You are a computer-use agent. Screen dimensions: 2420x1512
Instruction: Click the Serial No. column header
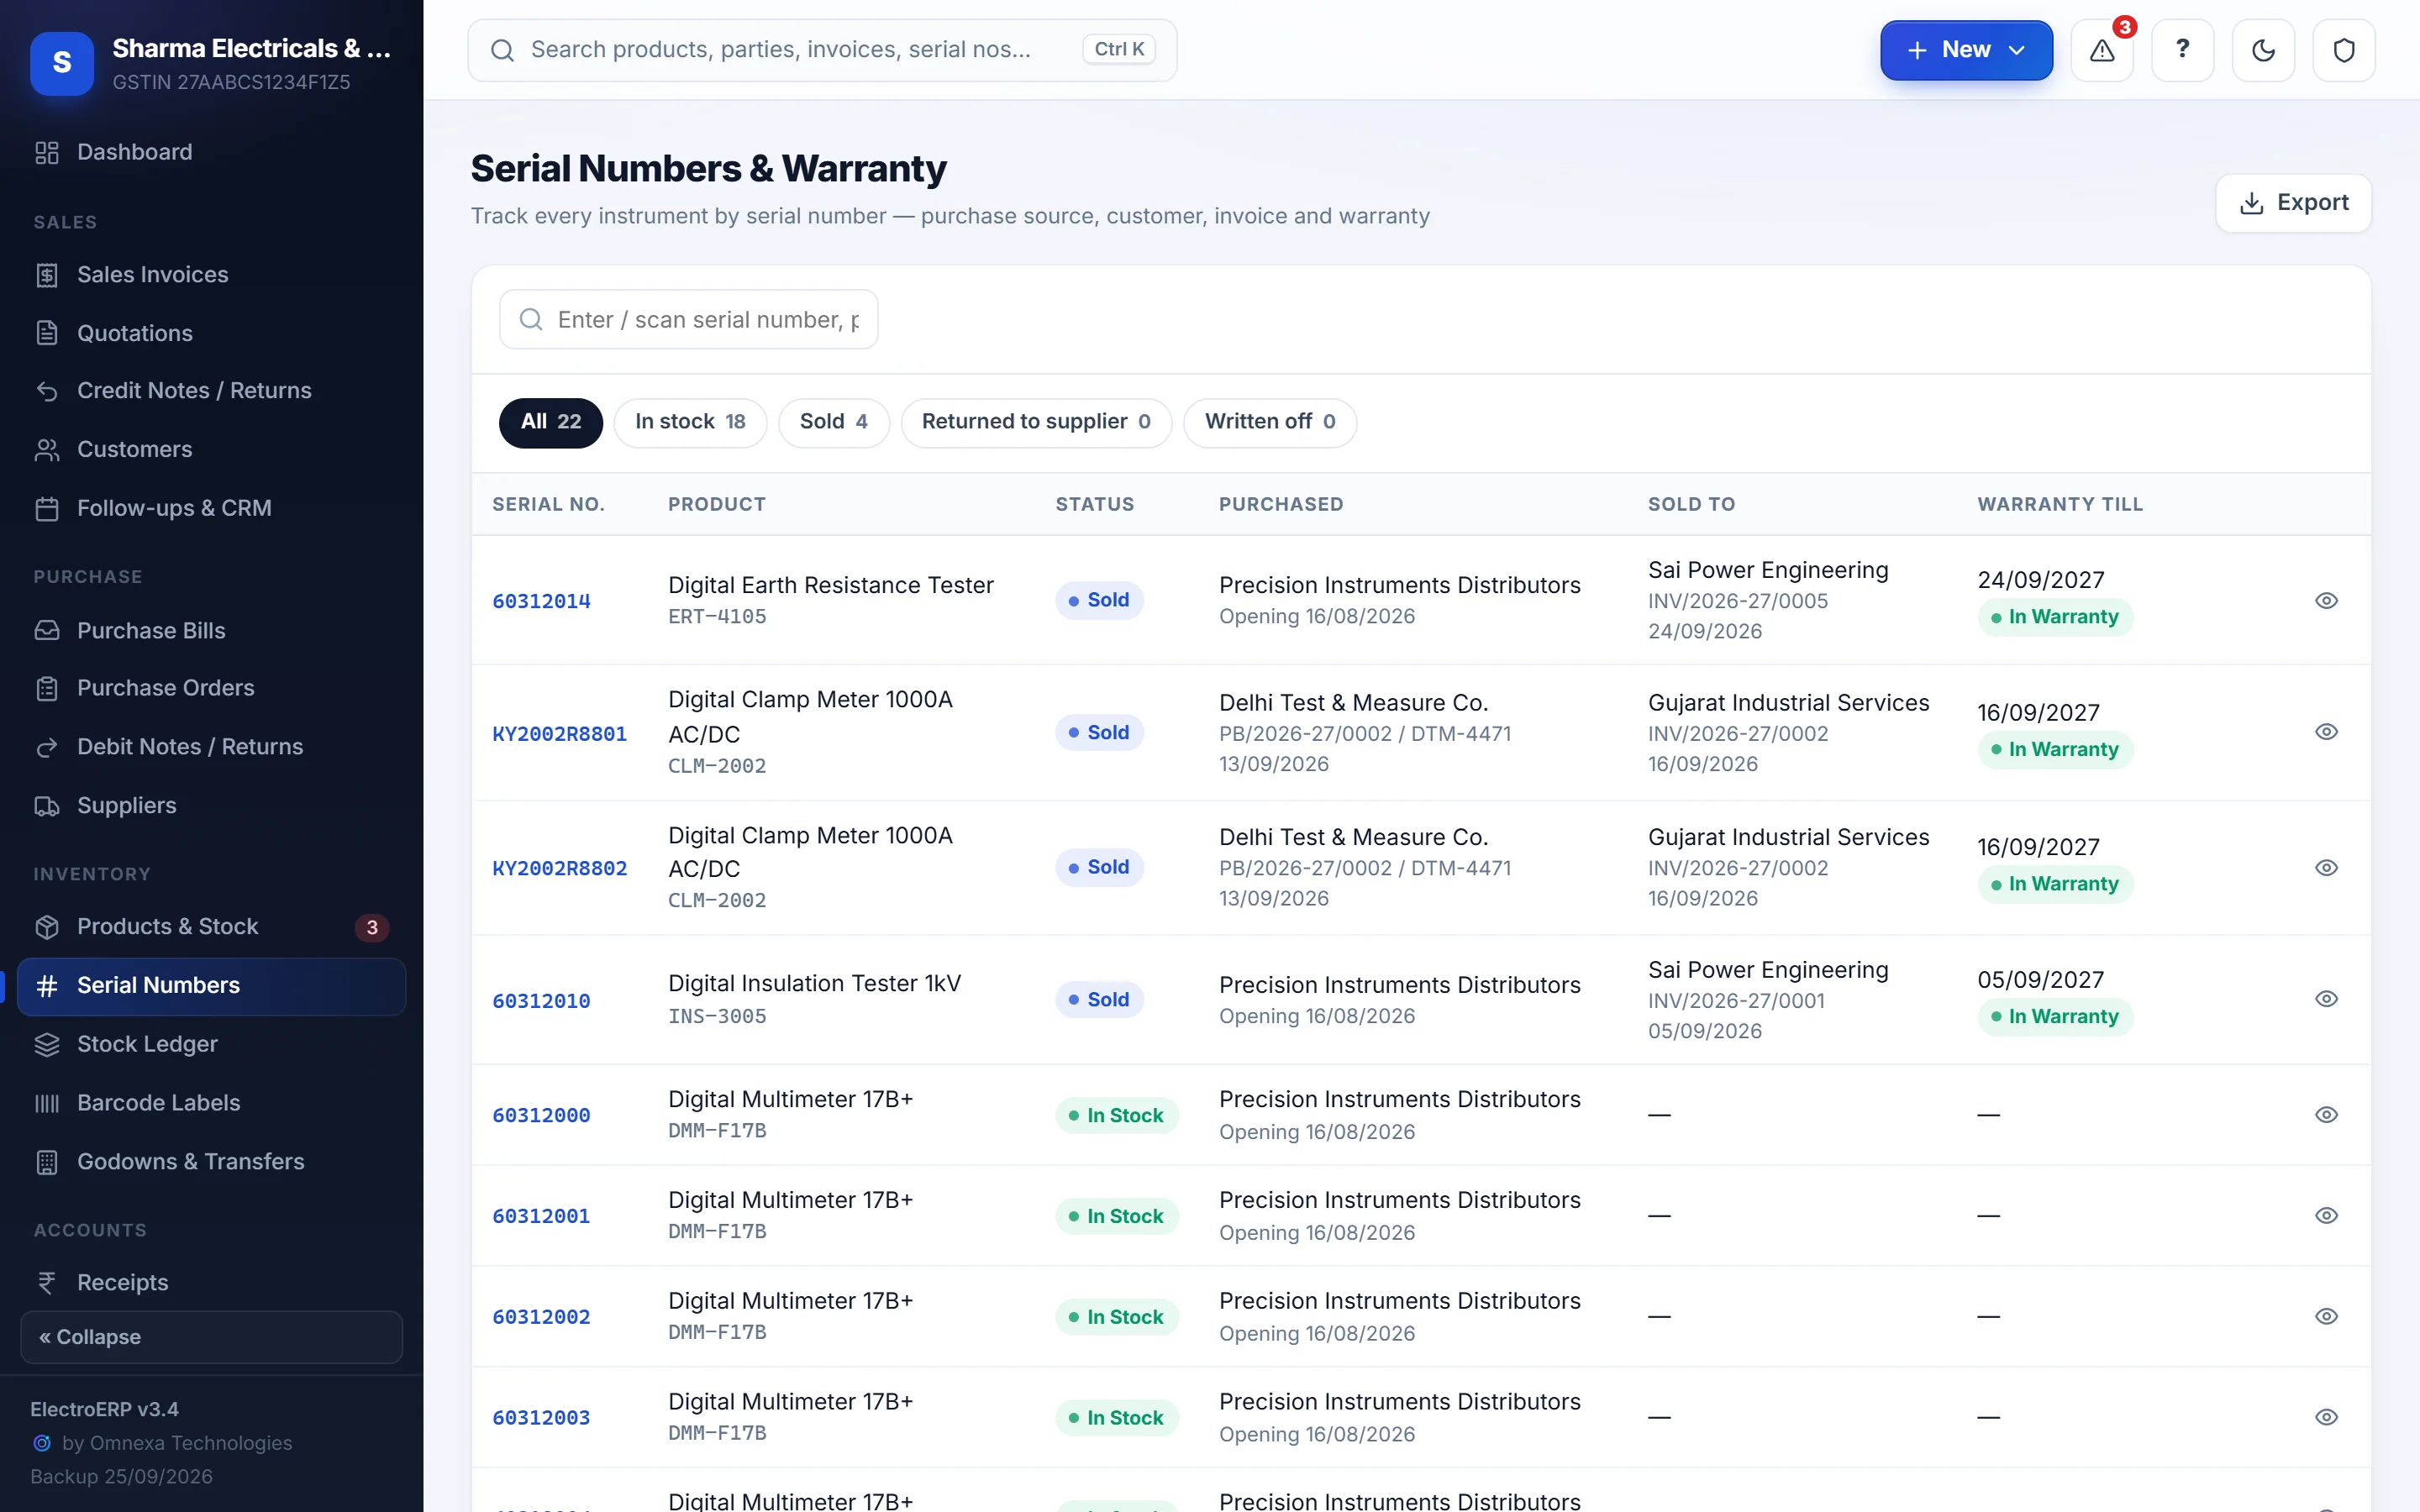548,504
